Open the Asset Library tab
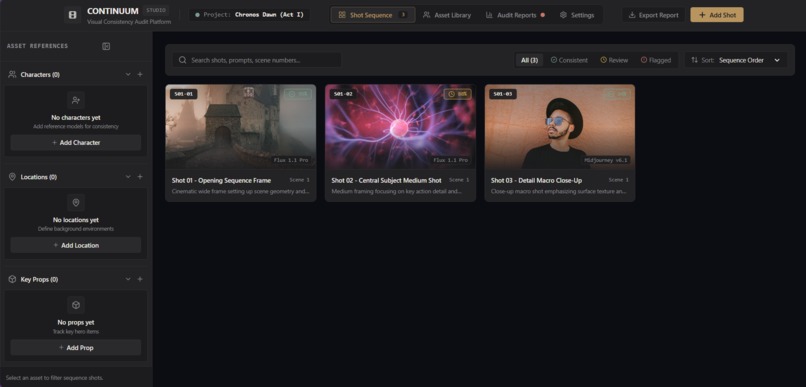 click(447, 15)
